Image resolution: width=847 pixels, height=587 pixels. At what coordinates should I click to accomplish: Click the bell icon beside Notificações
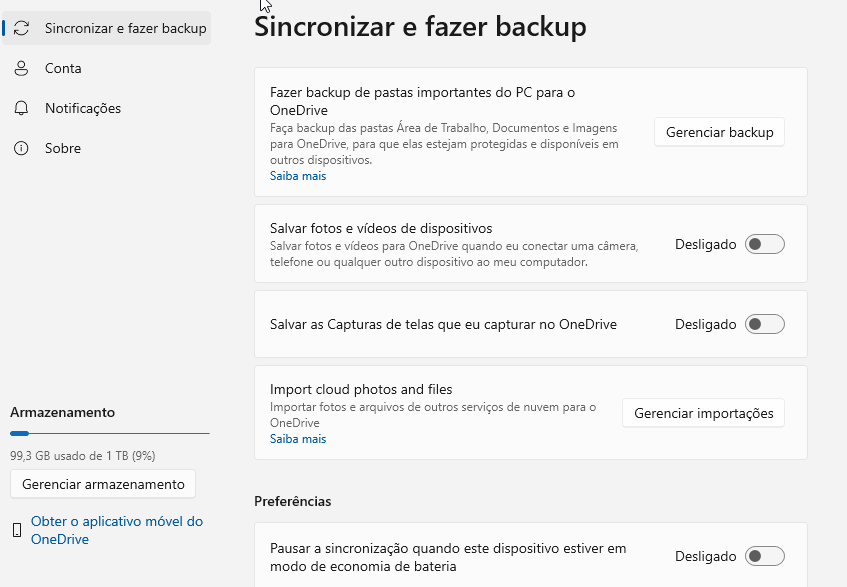[x=21, y=108]
